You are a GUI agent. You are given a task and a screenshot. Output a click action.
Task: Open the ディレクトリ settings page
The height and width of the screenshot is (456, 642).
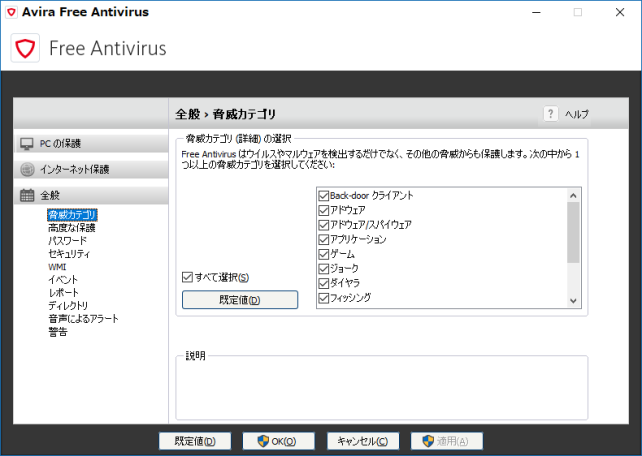coord(68,306)
